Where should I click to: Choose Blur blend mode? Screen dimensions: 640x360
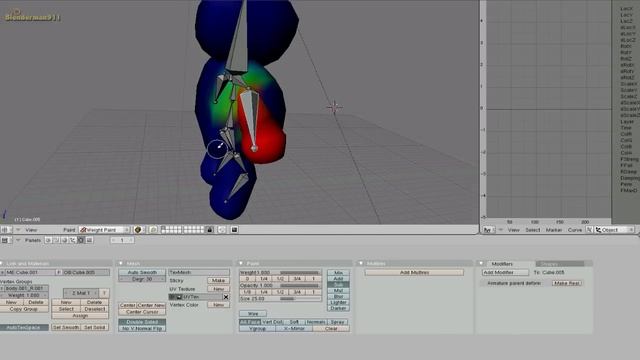338,296
